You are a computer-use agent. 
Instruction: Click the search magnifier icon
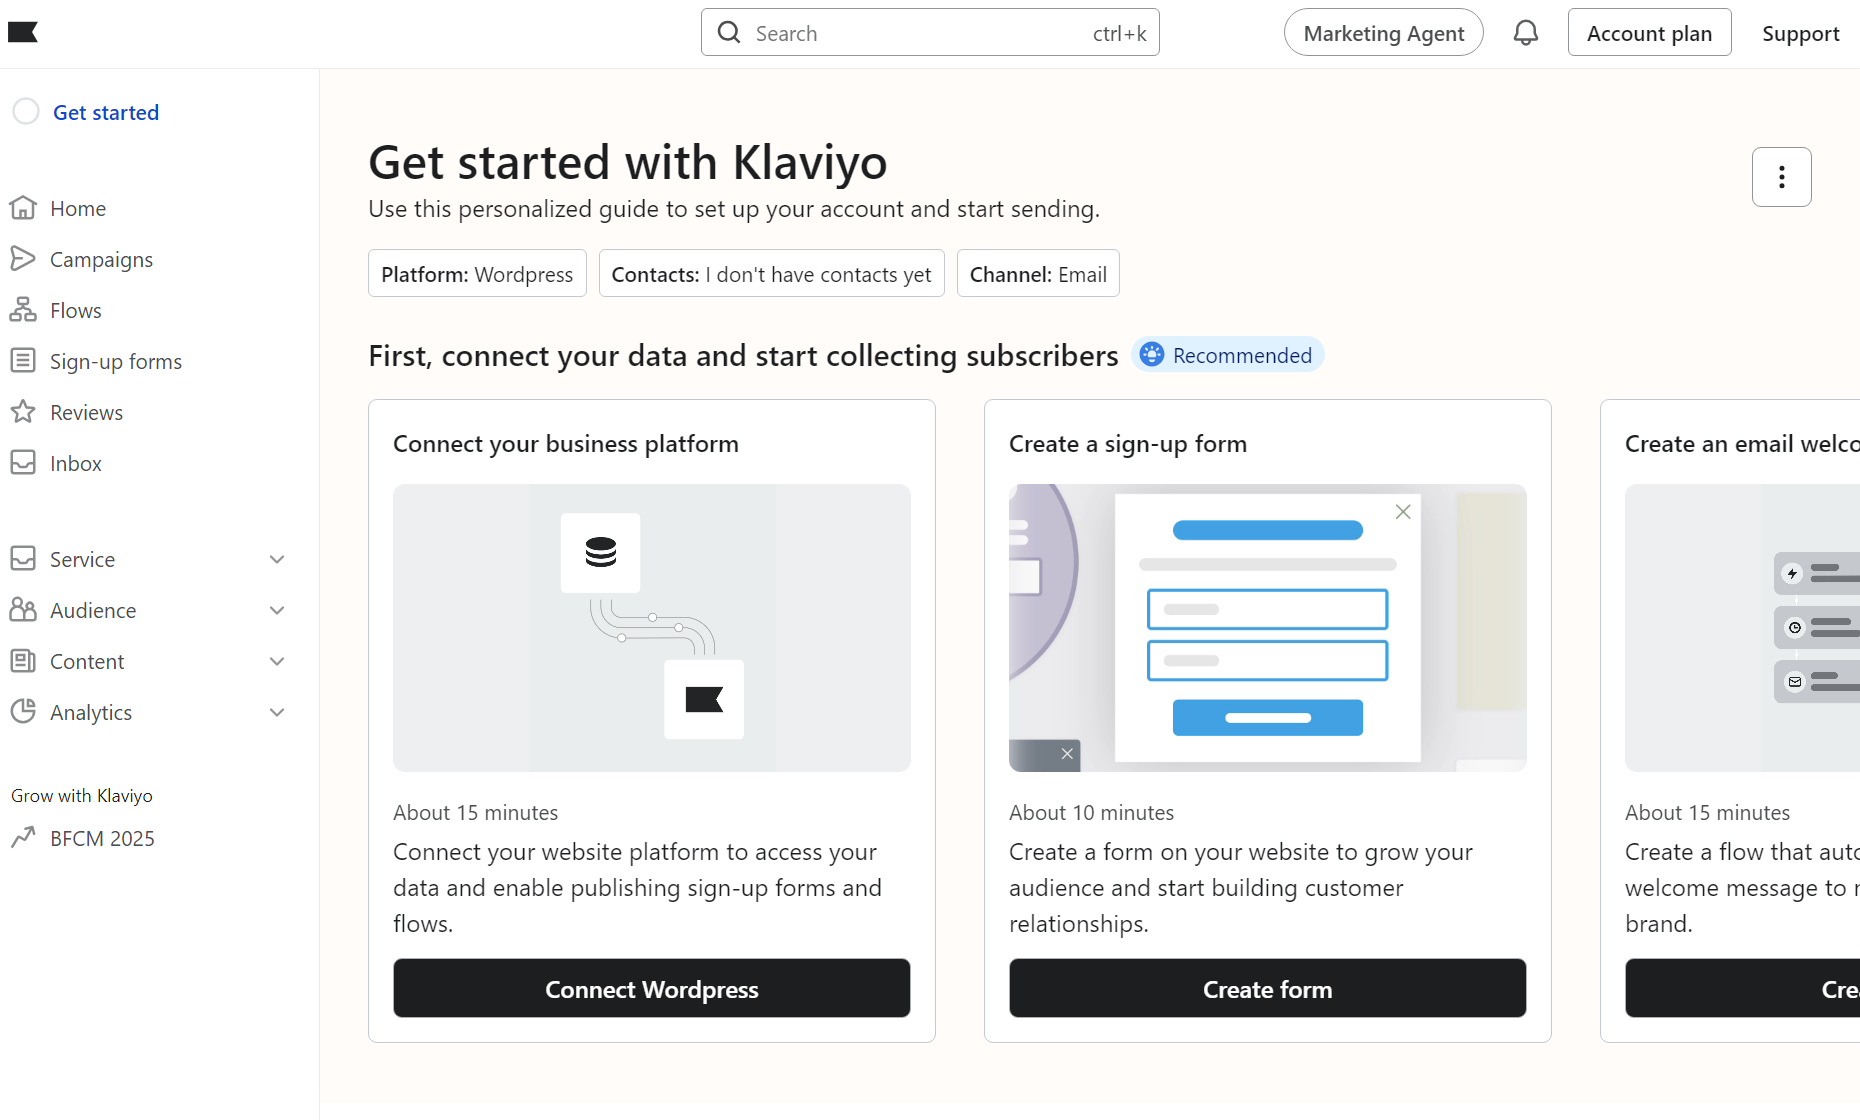tap(729, 32)
